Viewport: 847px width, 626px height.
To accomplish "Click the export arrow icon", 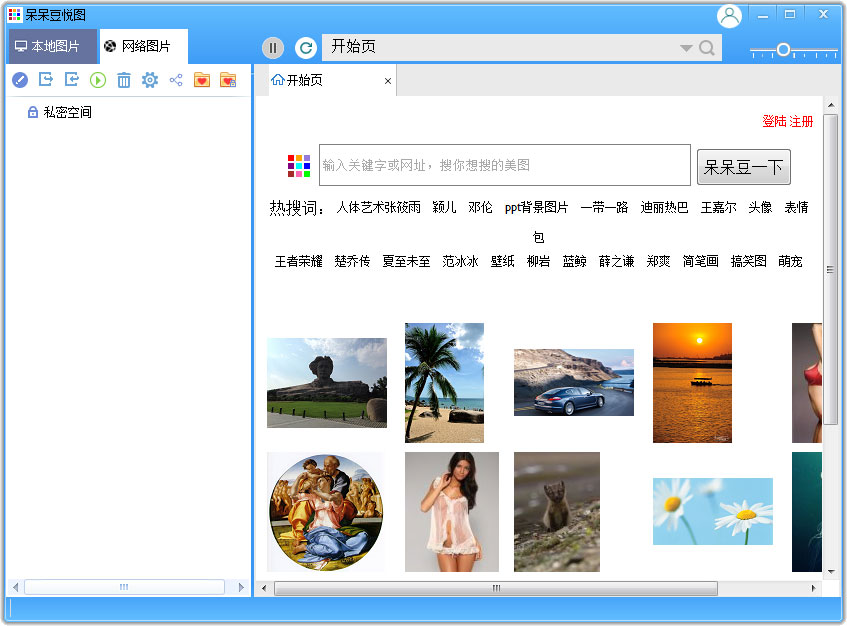I will 46,80.
